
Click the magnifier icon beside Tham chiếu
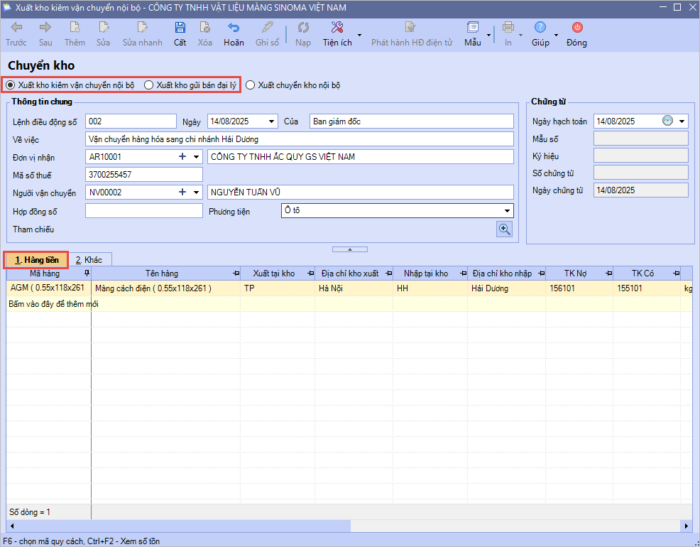(x=504, y=229)
